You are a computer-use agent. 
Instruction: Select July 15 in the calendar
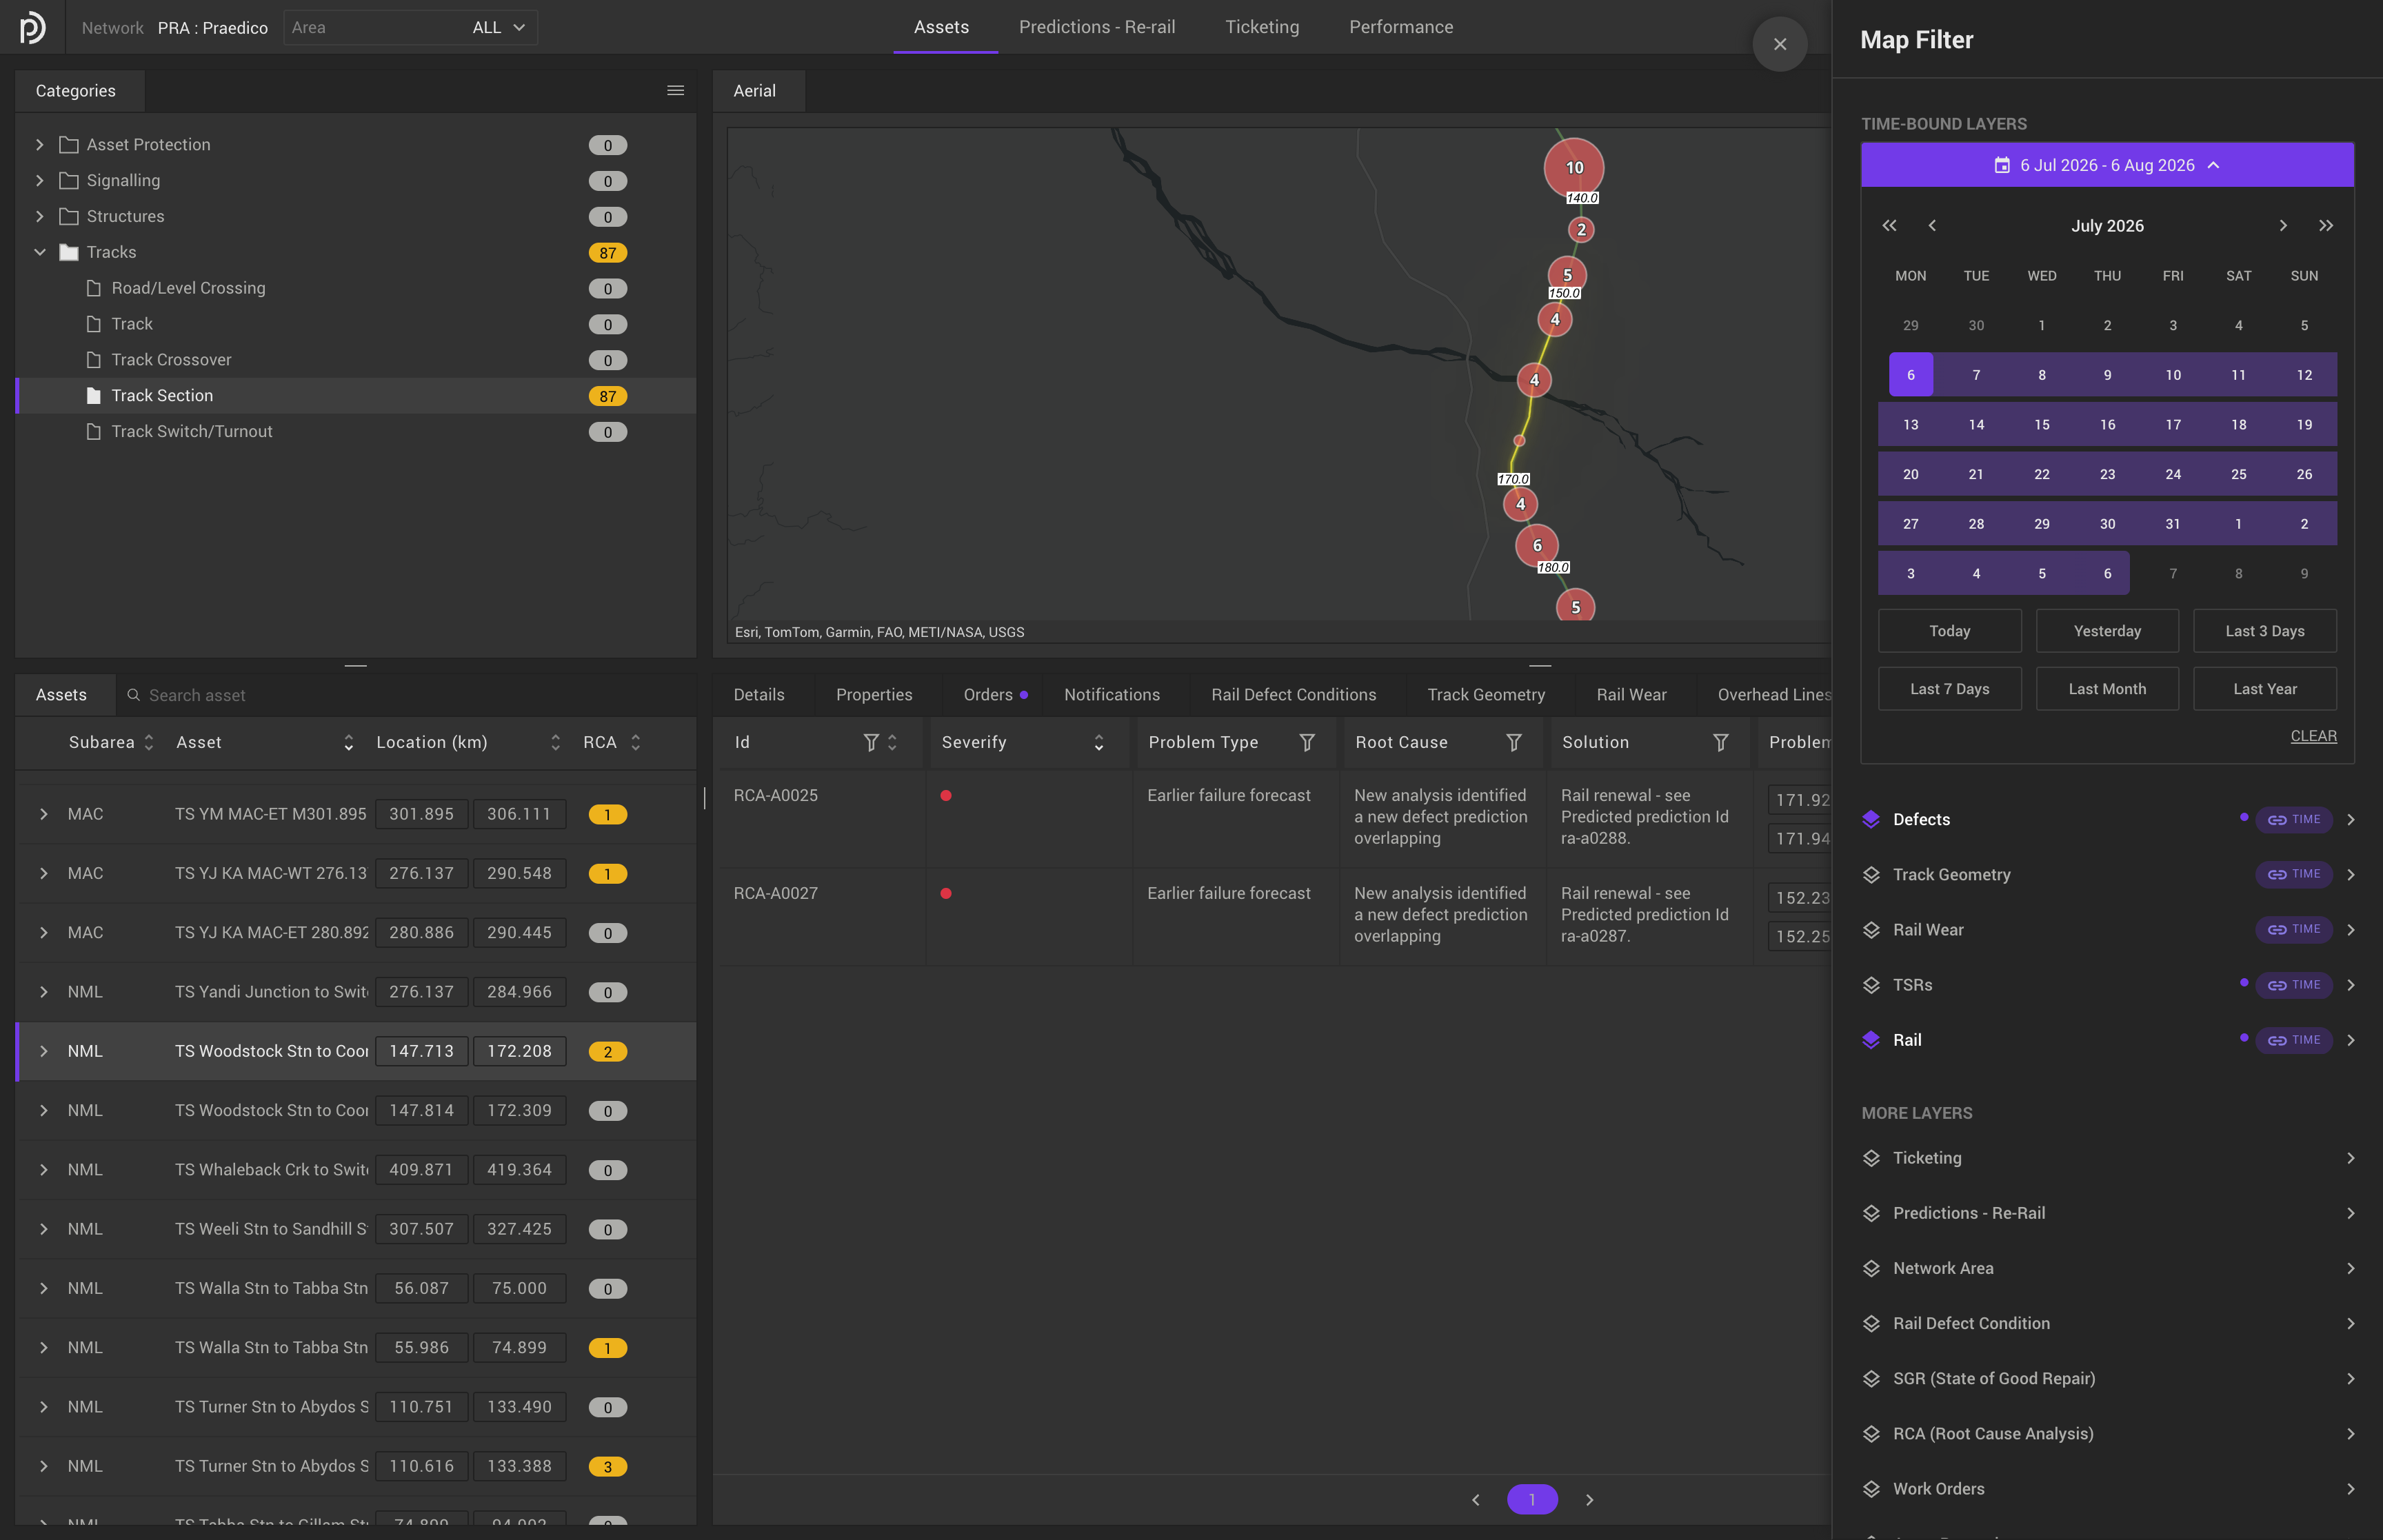point(2042,424)
